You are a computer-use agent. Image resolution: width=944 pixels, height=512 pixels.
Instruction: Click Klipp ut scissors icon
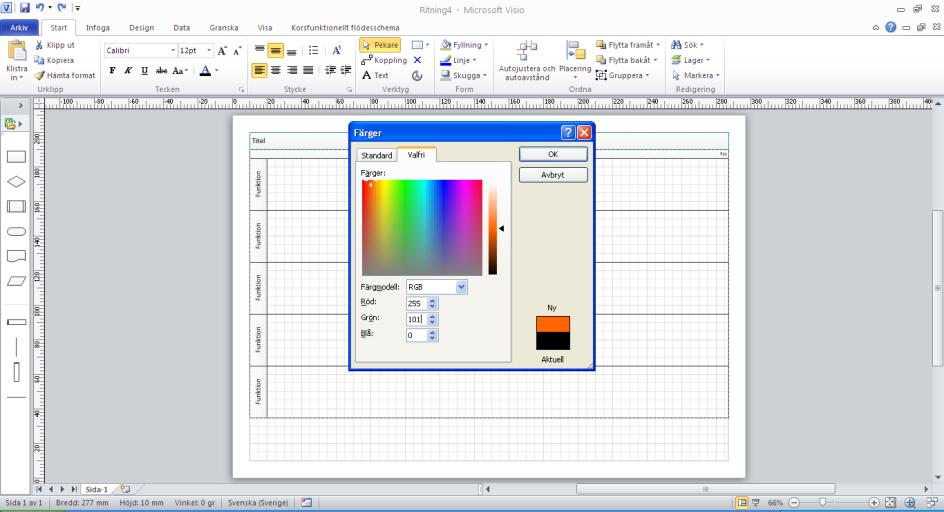pos(39,45)
